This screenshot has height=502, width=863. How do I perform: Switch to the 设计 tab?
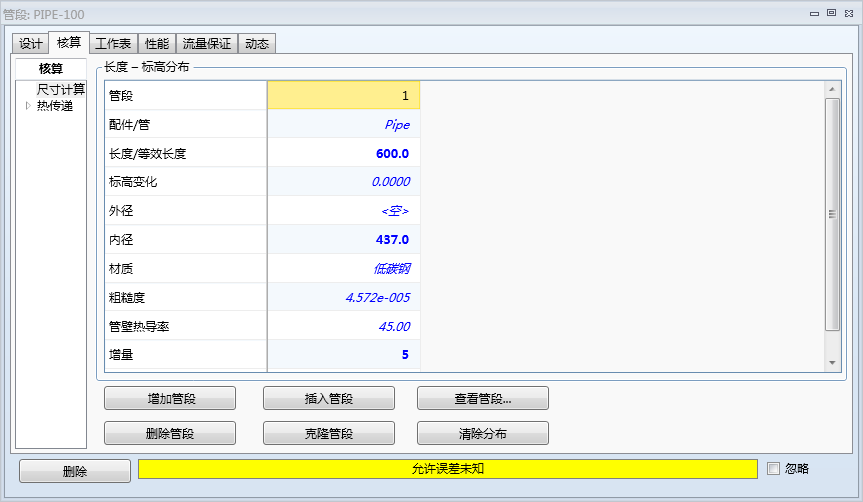pyautogui.click(x=31, y=44)
